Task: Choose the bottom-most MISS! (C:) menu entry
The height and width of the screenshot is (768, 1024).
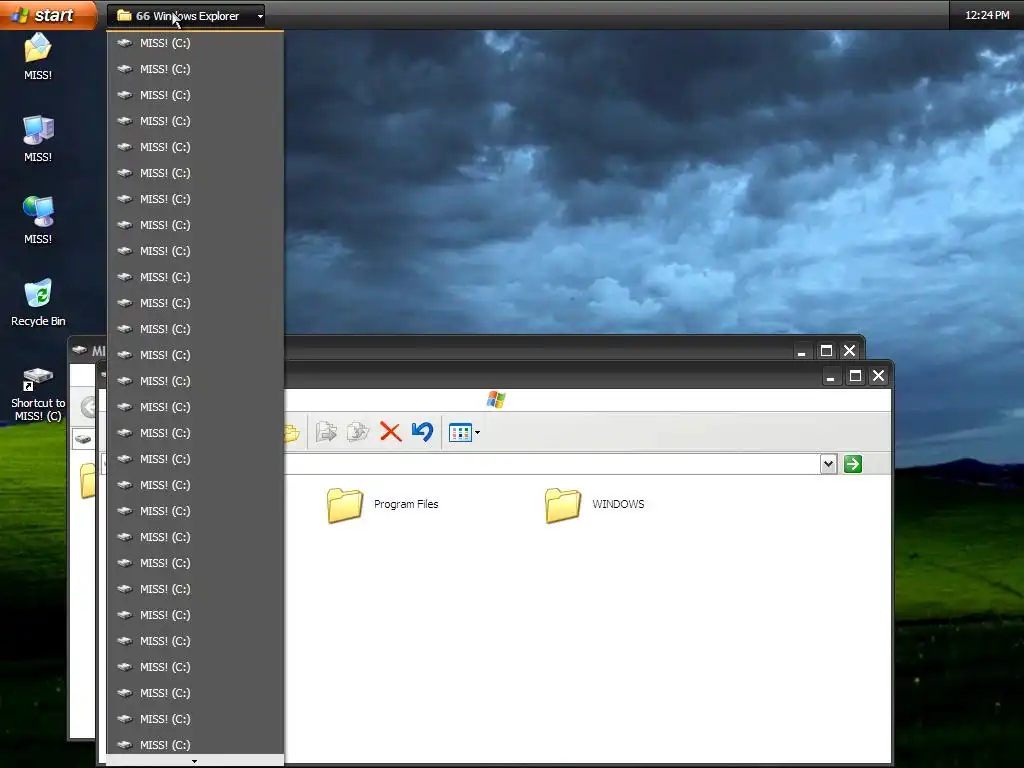Action: (x=195, y=744)
